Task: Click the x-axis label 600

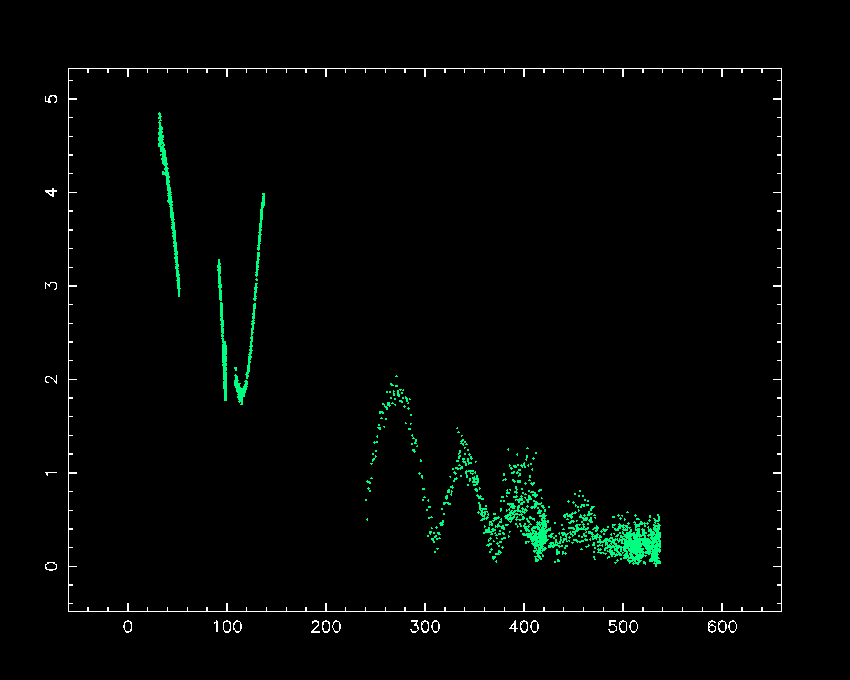Action: click(722, 627)
